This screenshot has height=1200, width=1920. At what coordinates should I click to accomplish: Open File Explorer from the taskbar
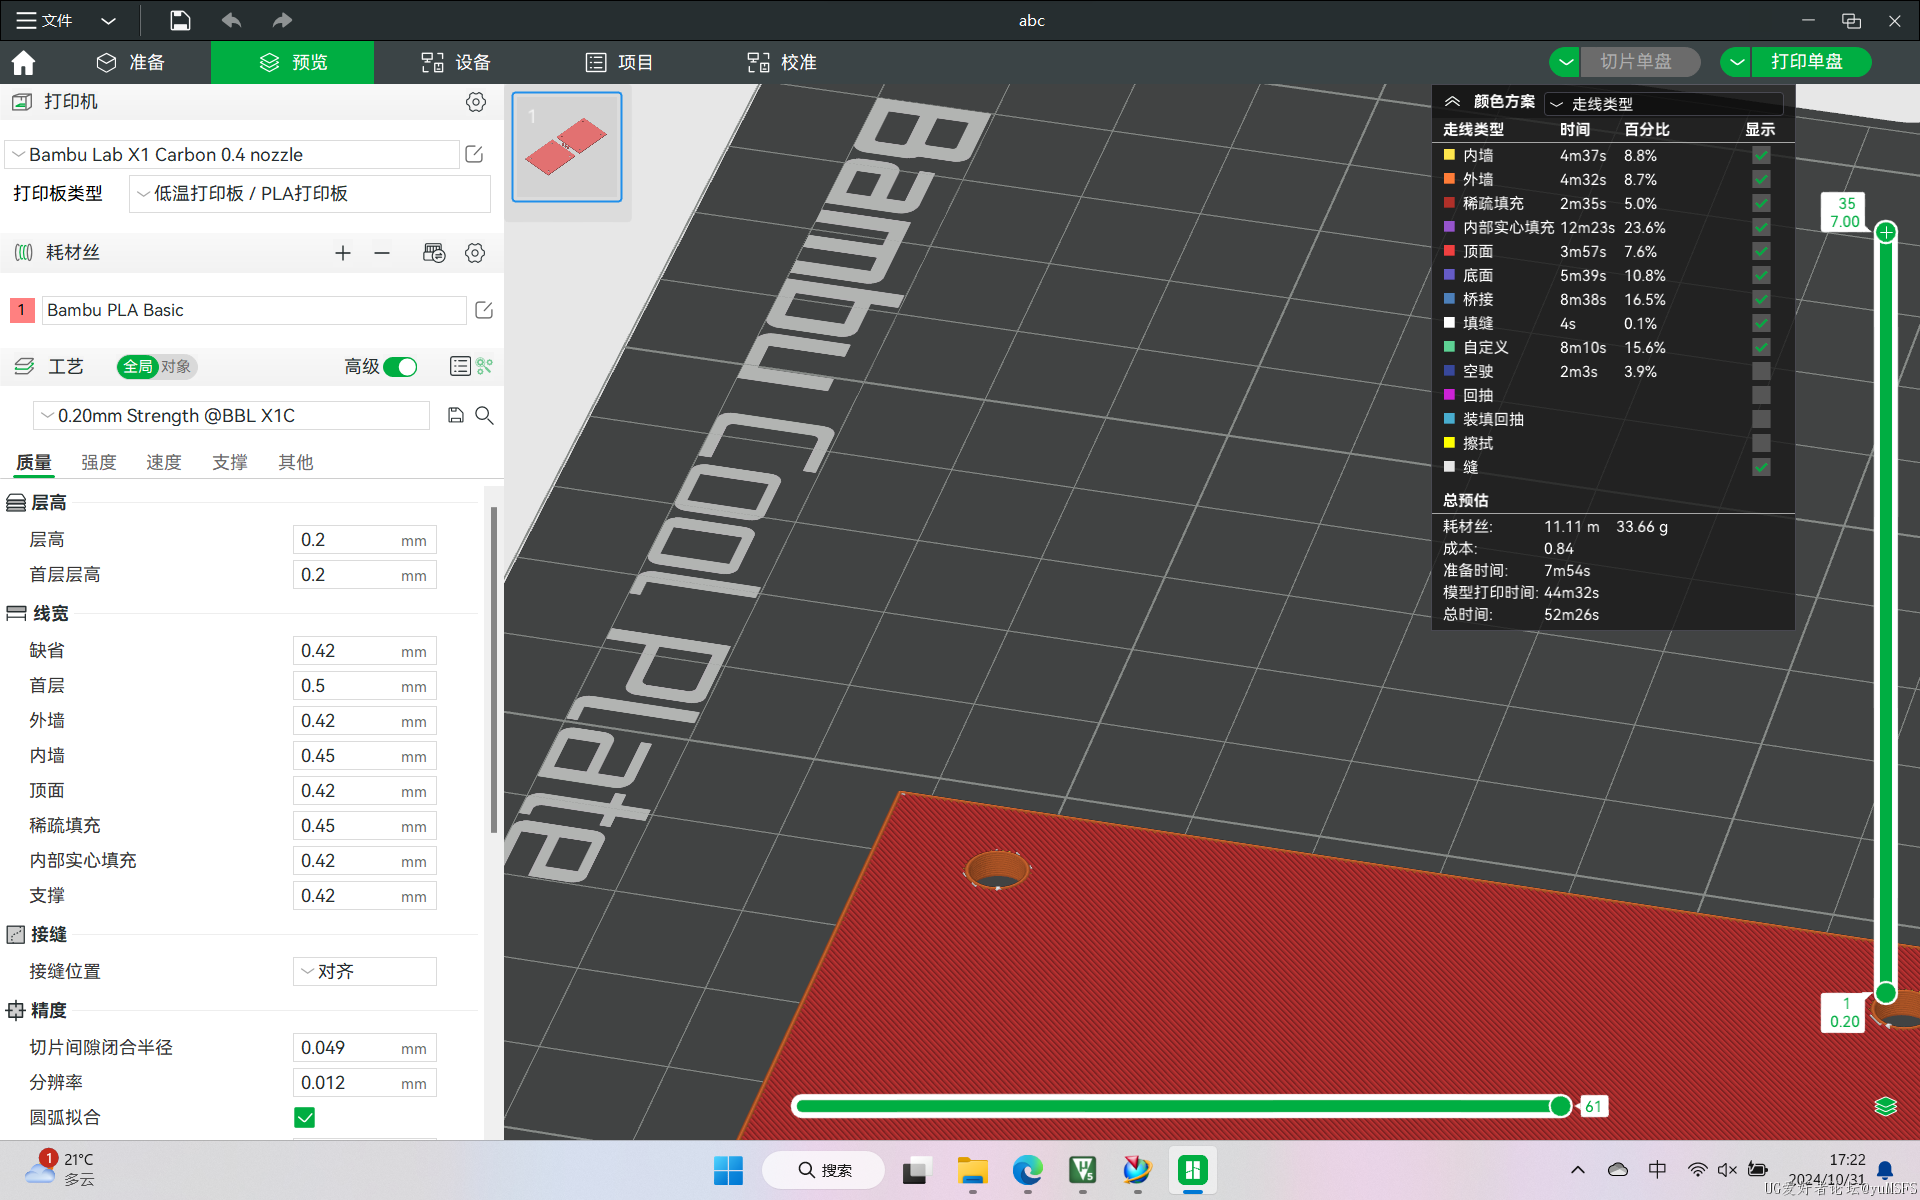[x=972, y=1170]
